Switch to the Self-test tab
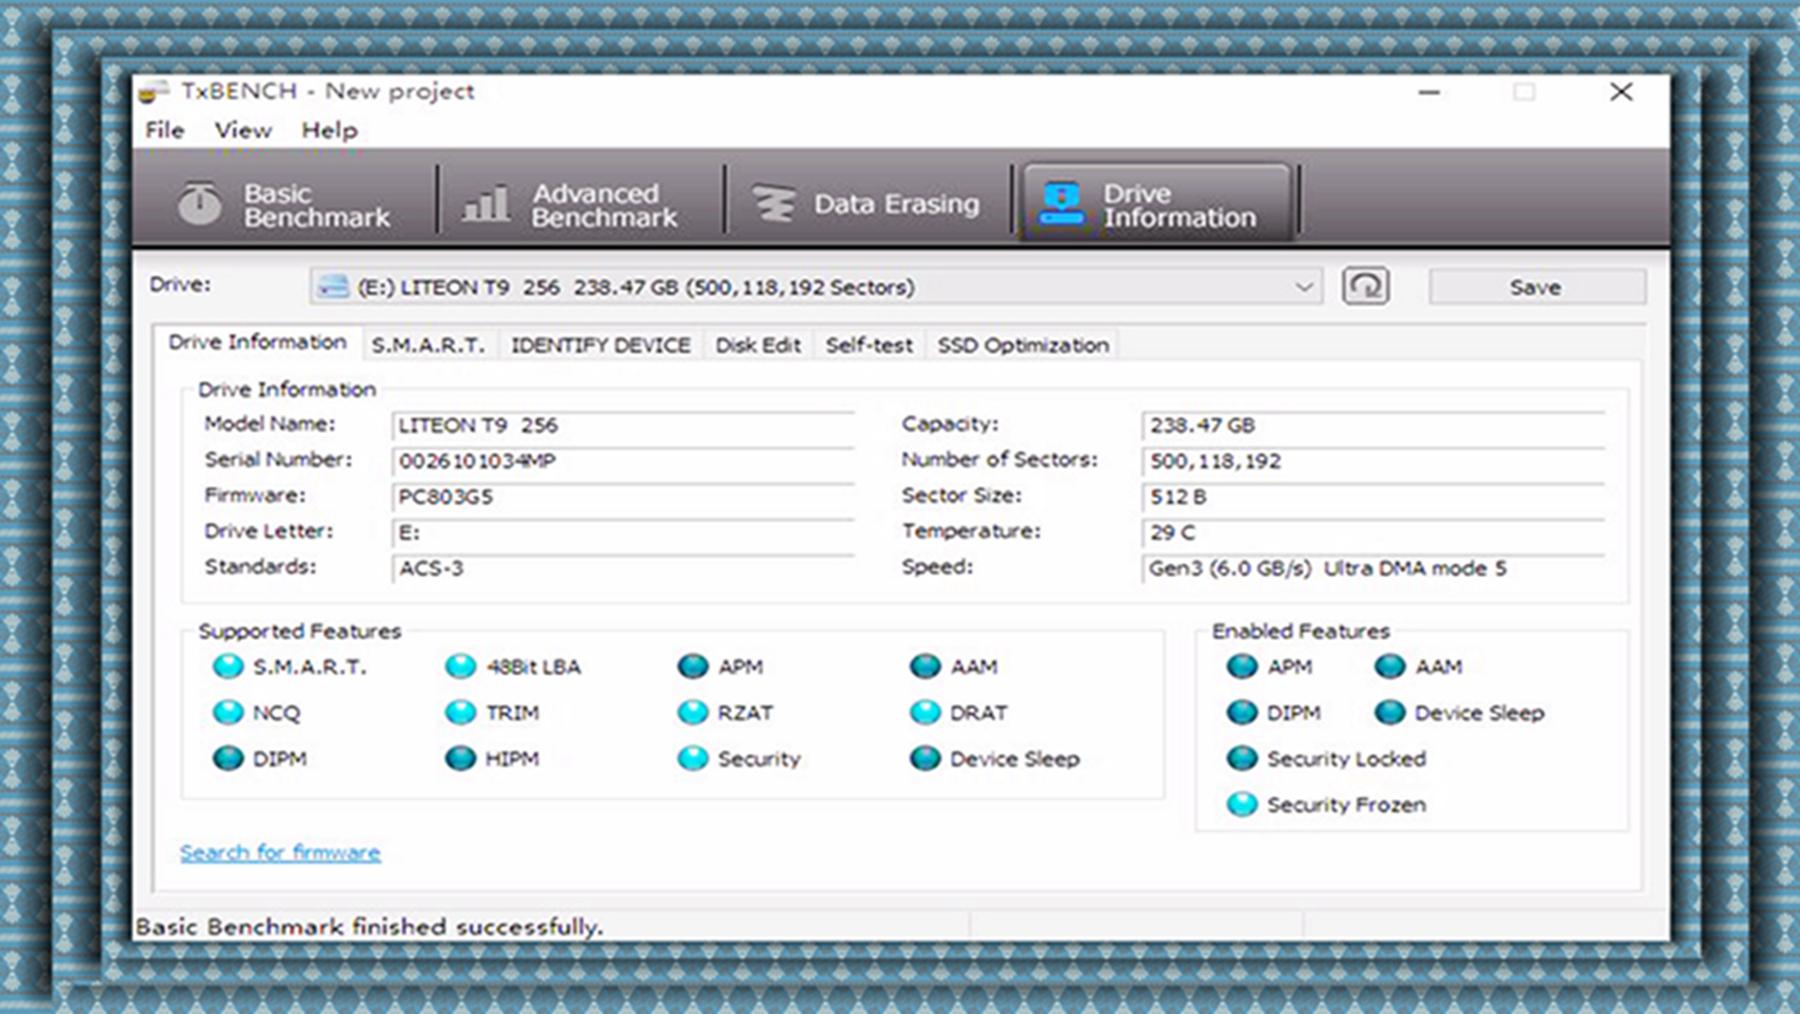1800x1014 pixels. (869, 345)
